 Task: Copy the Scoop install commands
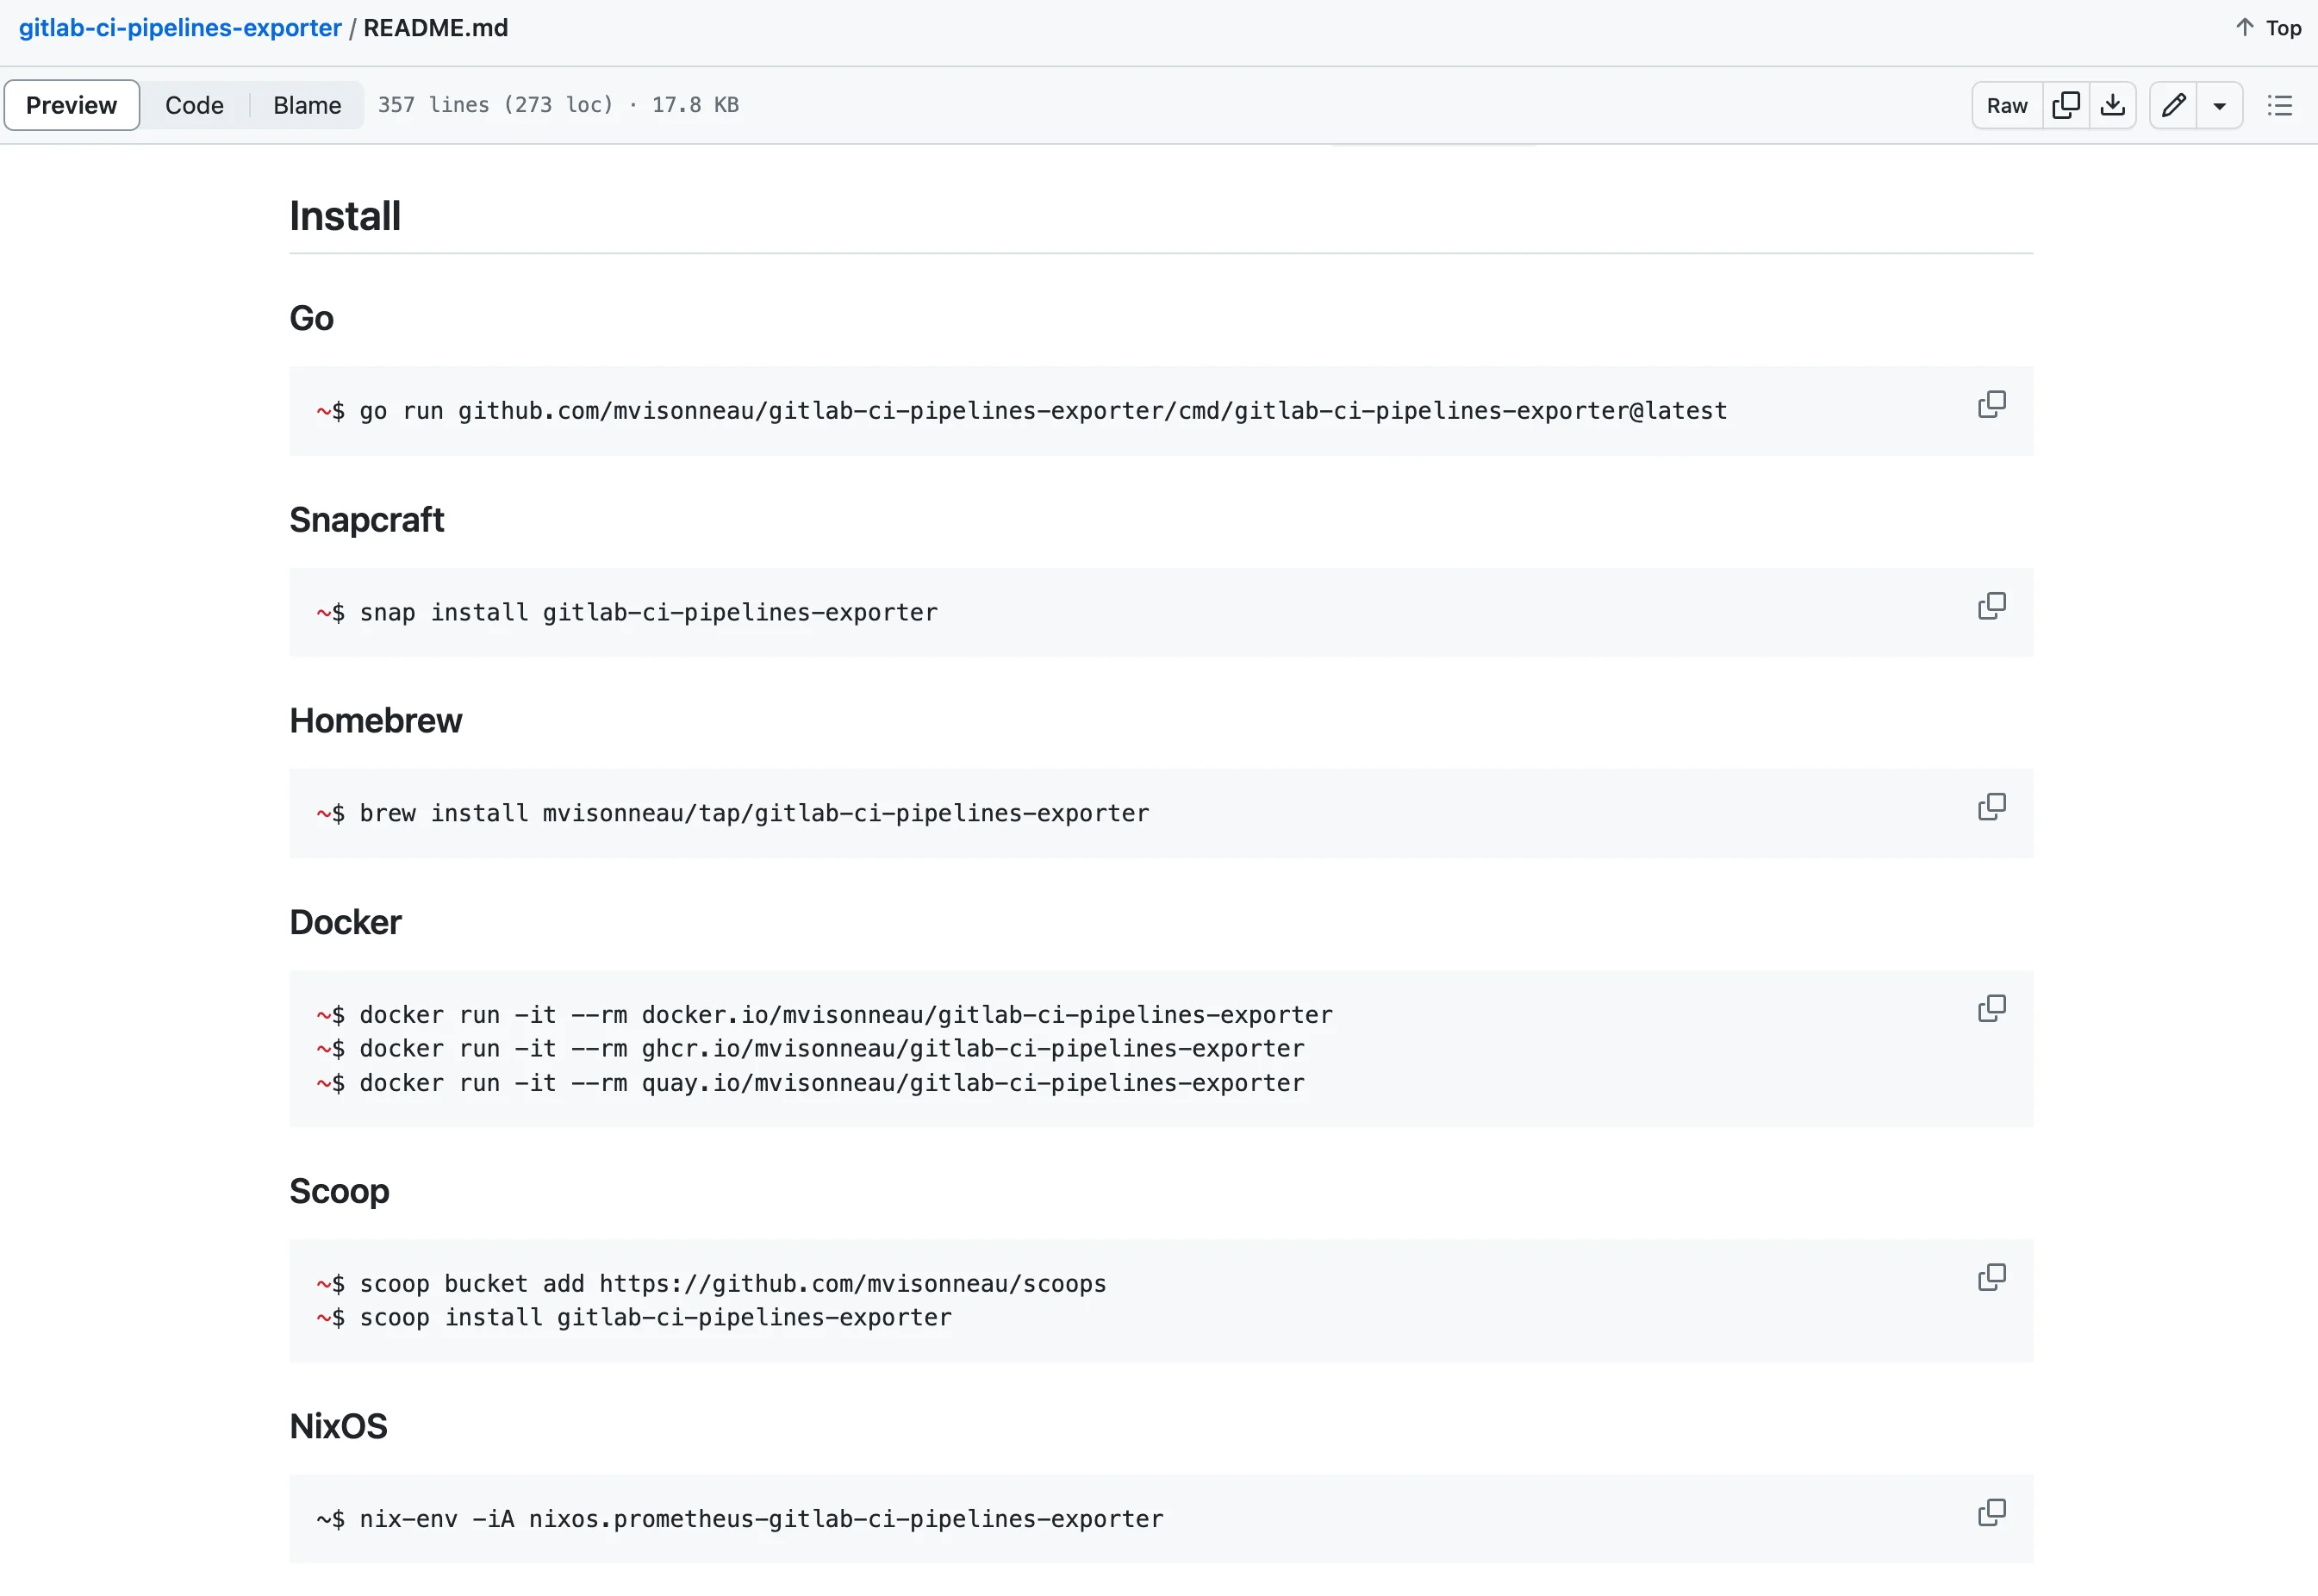[x=1991, y=1277]
